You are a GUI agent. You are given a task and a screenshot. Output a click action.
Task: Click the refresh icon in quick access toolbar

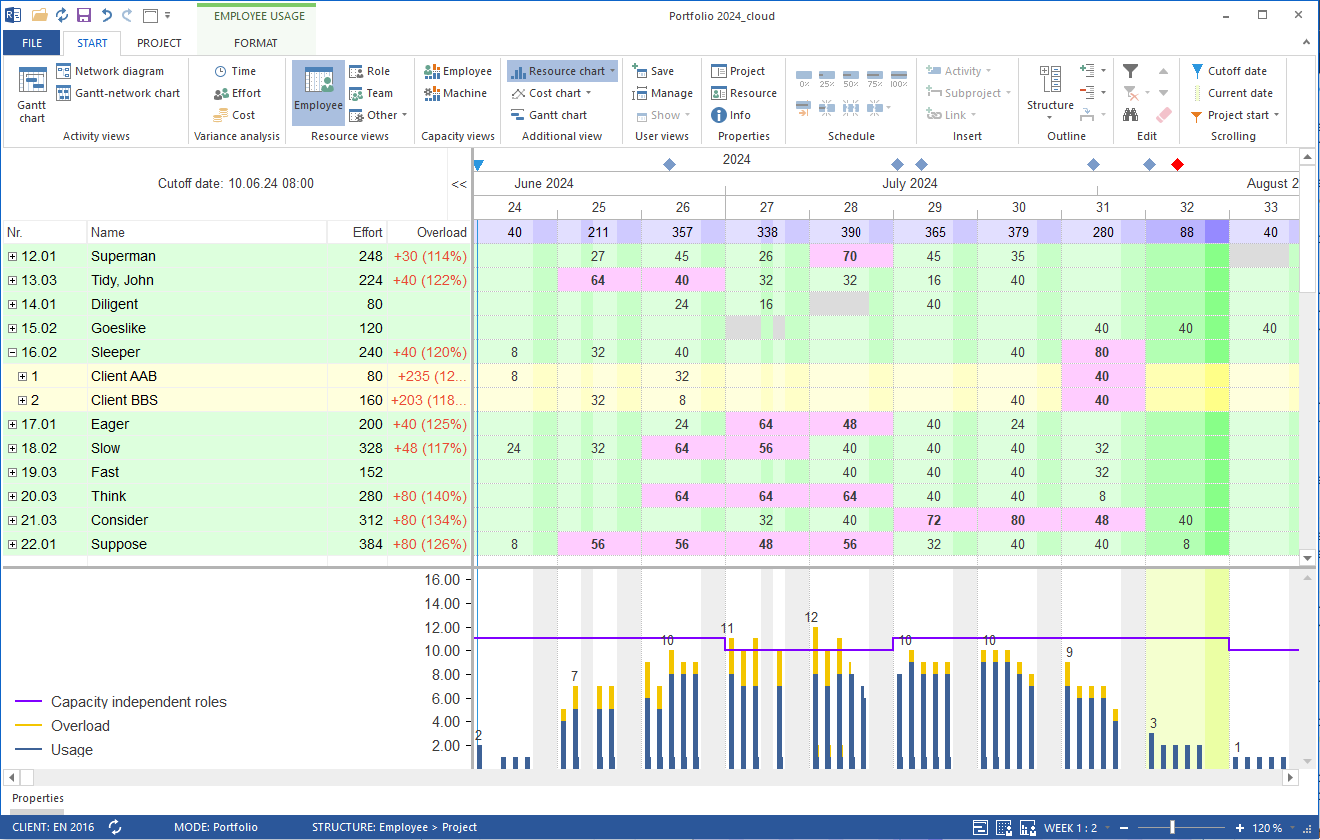62,15
